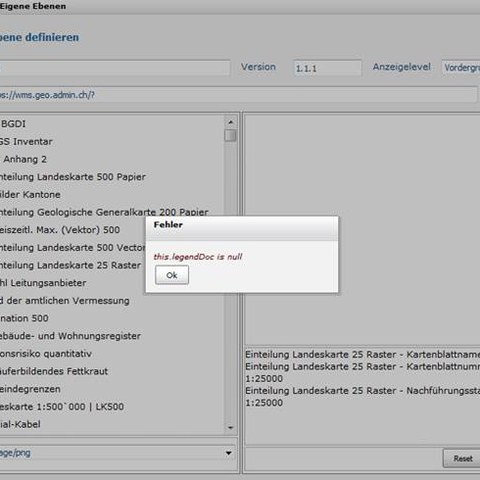480x480 pixels.
Task: Click the Ebene definieren heading
Action: [x=39, y=37]
